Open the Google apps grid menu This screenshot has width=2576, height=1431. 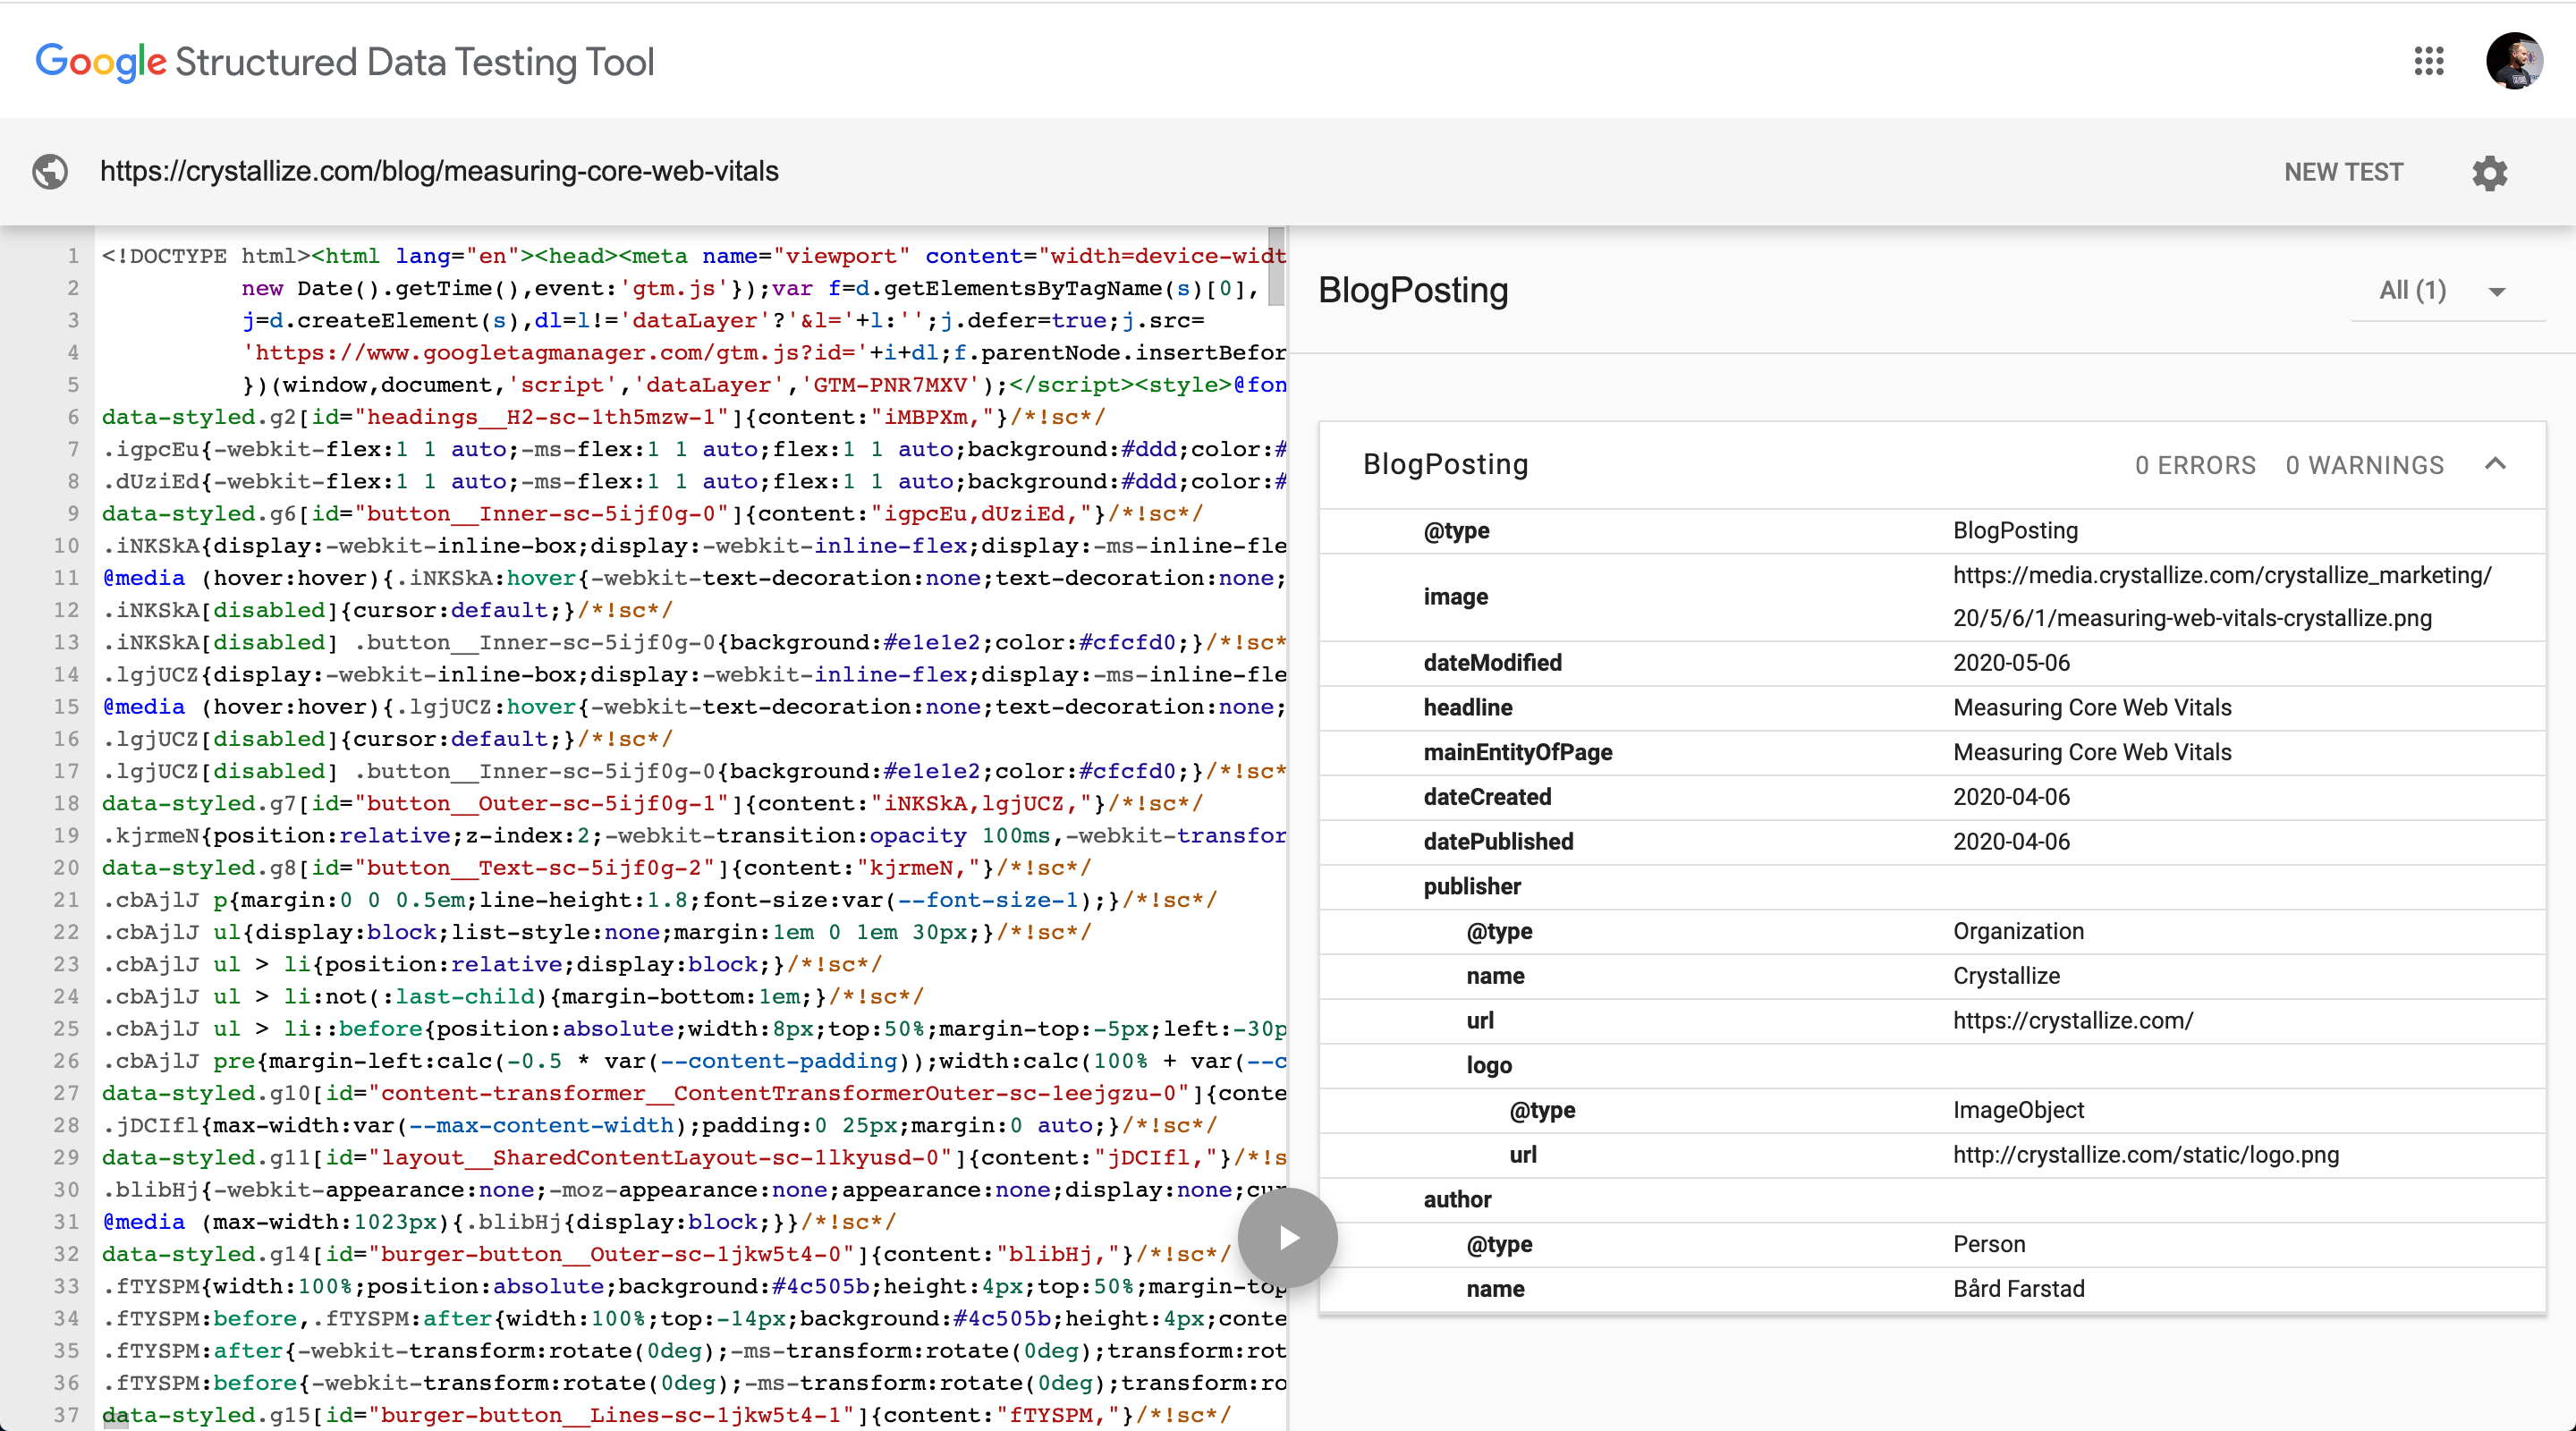click(2428, 61)
